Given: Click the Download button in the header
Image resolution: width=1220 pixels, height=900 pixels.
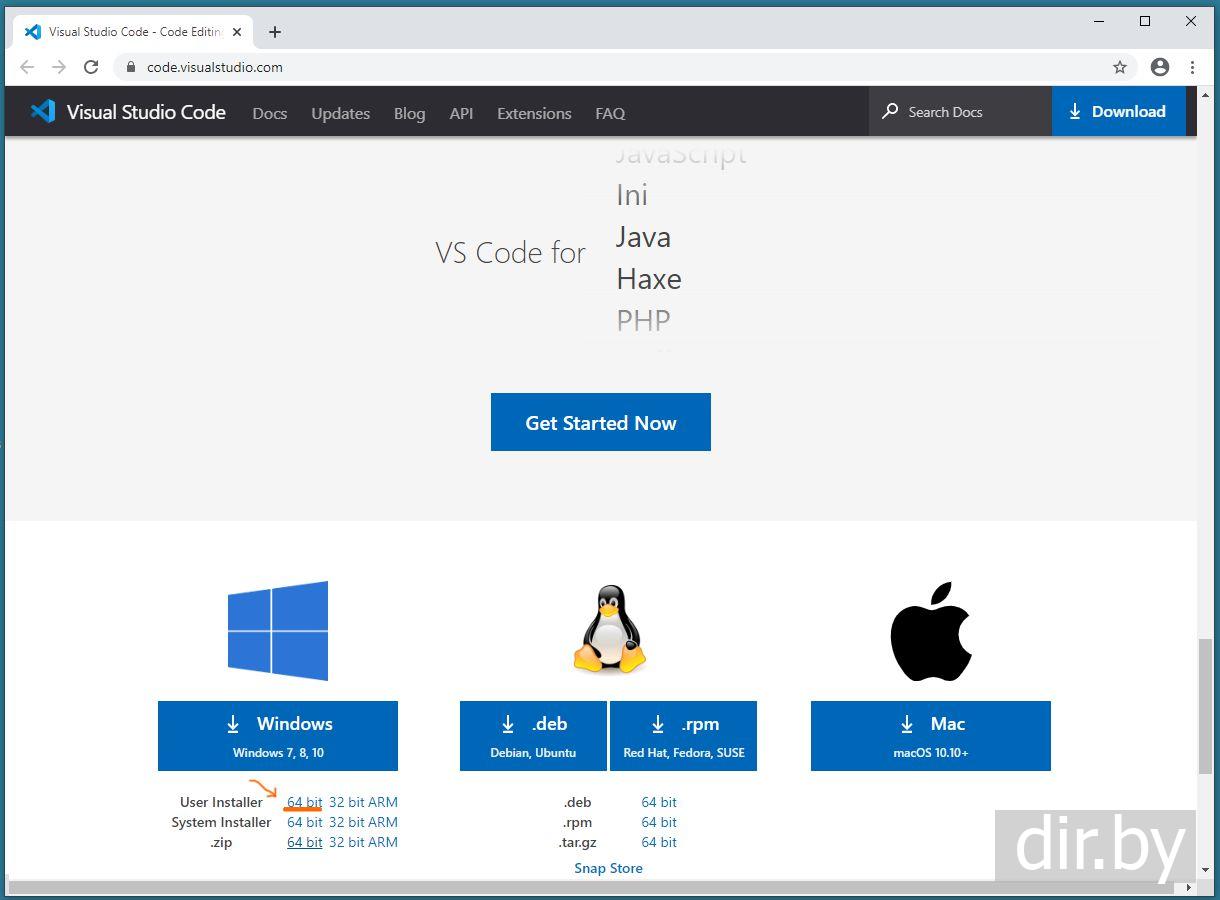Looking at the screenshot, I should pyautogui.click(x=1118, y=112).
